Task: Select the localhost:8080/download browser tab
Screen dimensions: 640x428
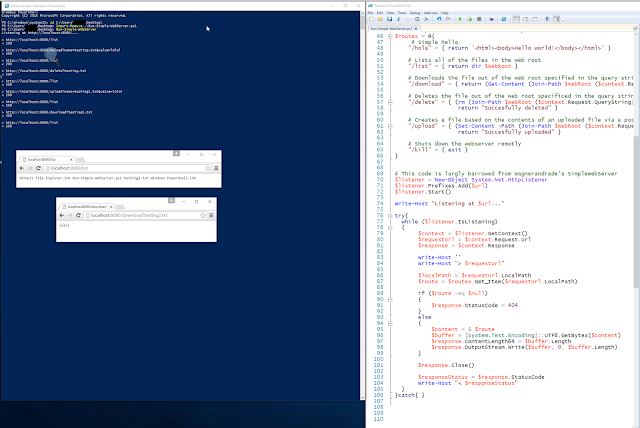Action: click(x=87, y=206)
